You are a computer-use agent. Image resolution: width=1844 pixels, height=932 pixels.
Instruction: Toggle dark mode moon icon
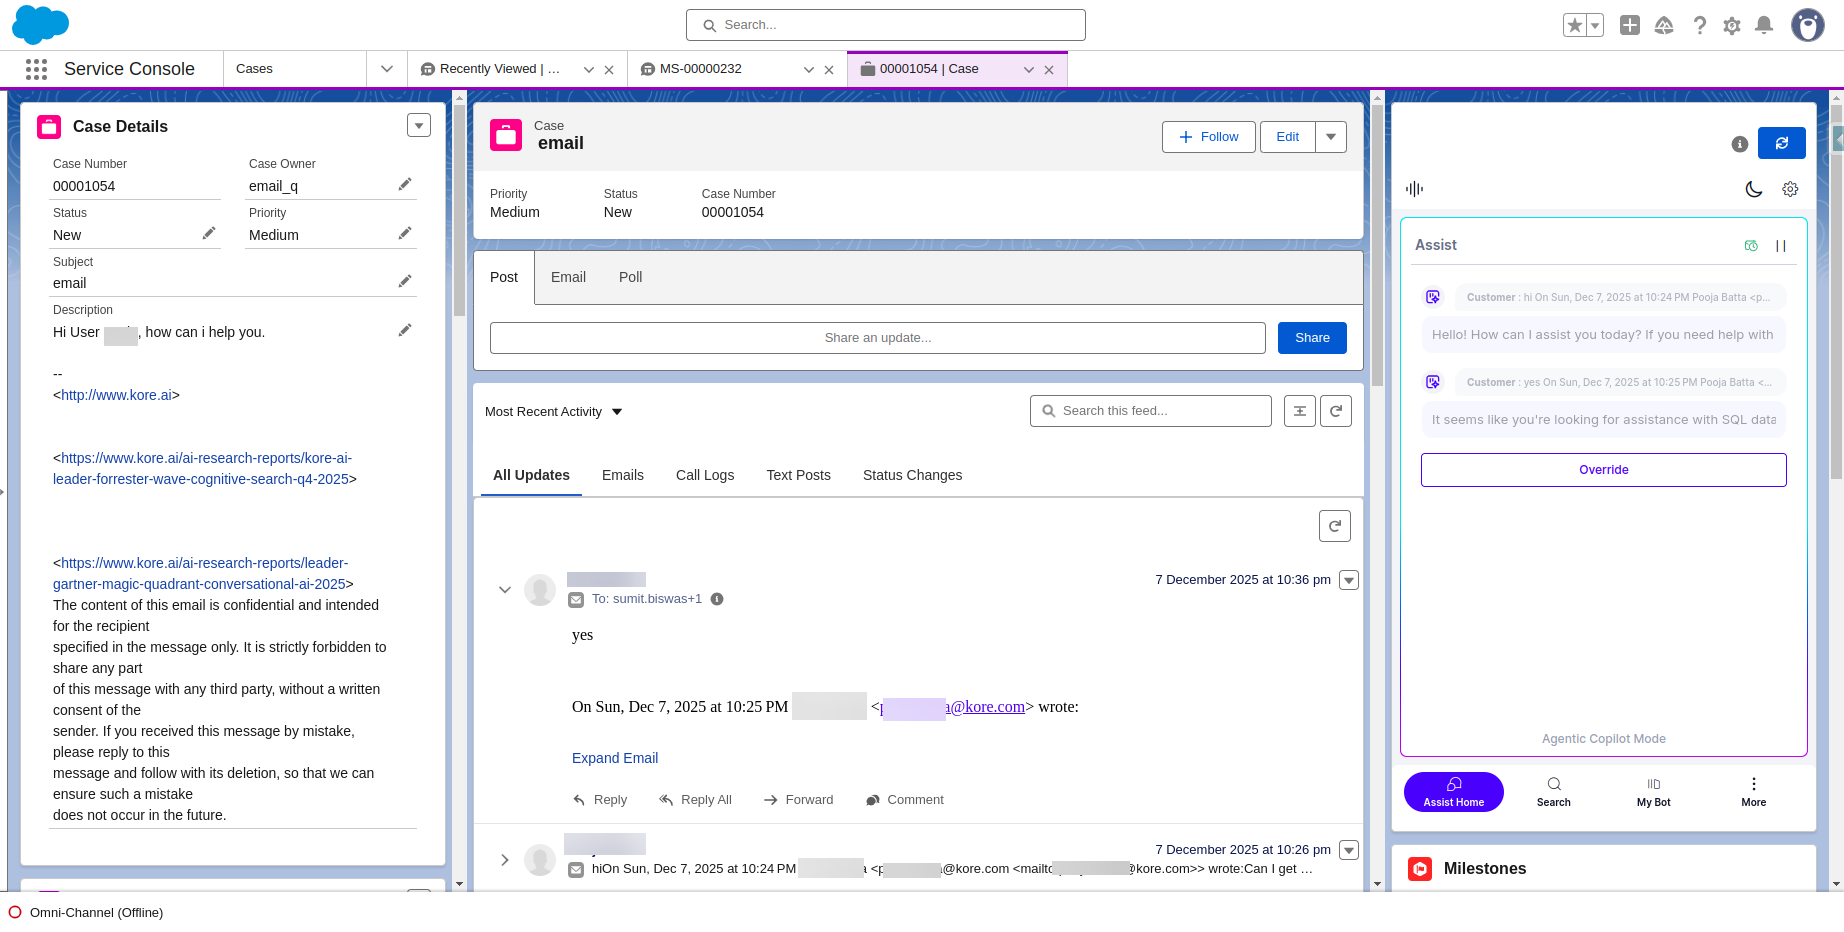pyautogui.click(x=1753, y=189)
